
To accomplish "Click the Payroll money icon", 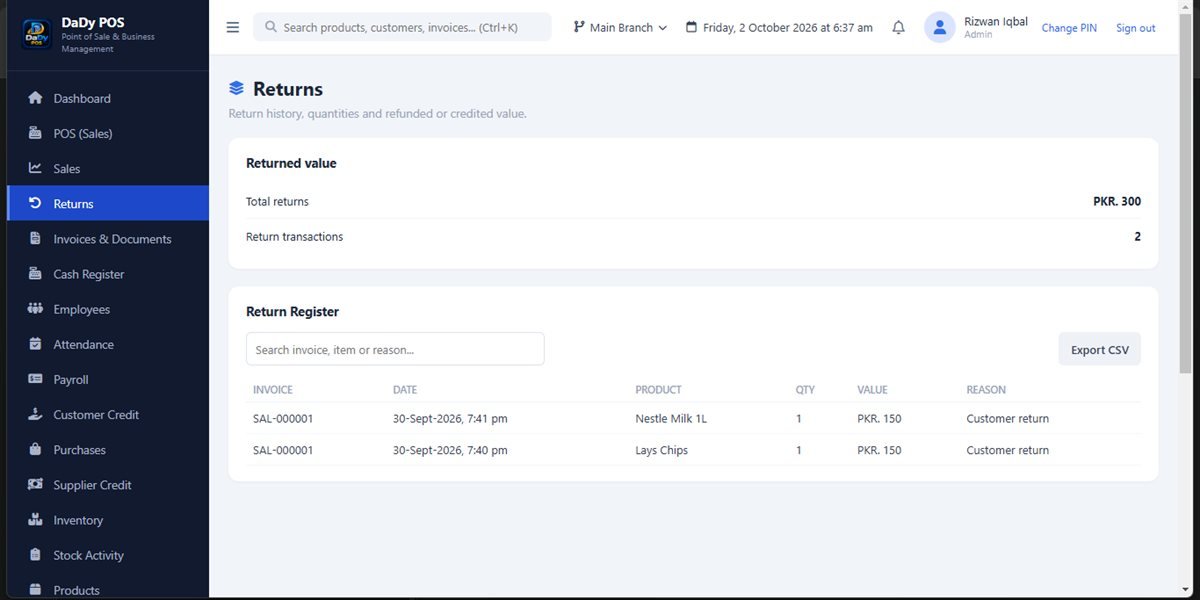I will (36, 379).
